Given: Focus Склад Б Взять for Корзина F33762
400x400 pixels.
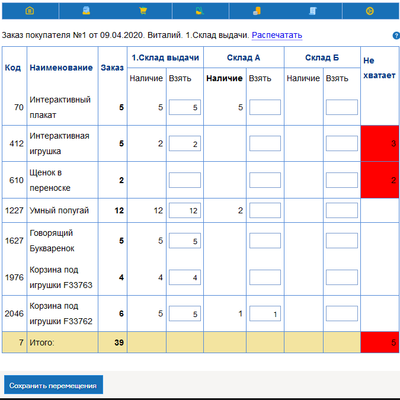Looking at the screenshot, I should (x=342, y=314).
